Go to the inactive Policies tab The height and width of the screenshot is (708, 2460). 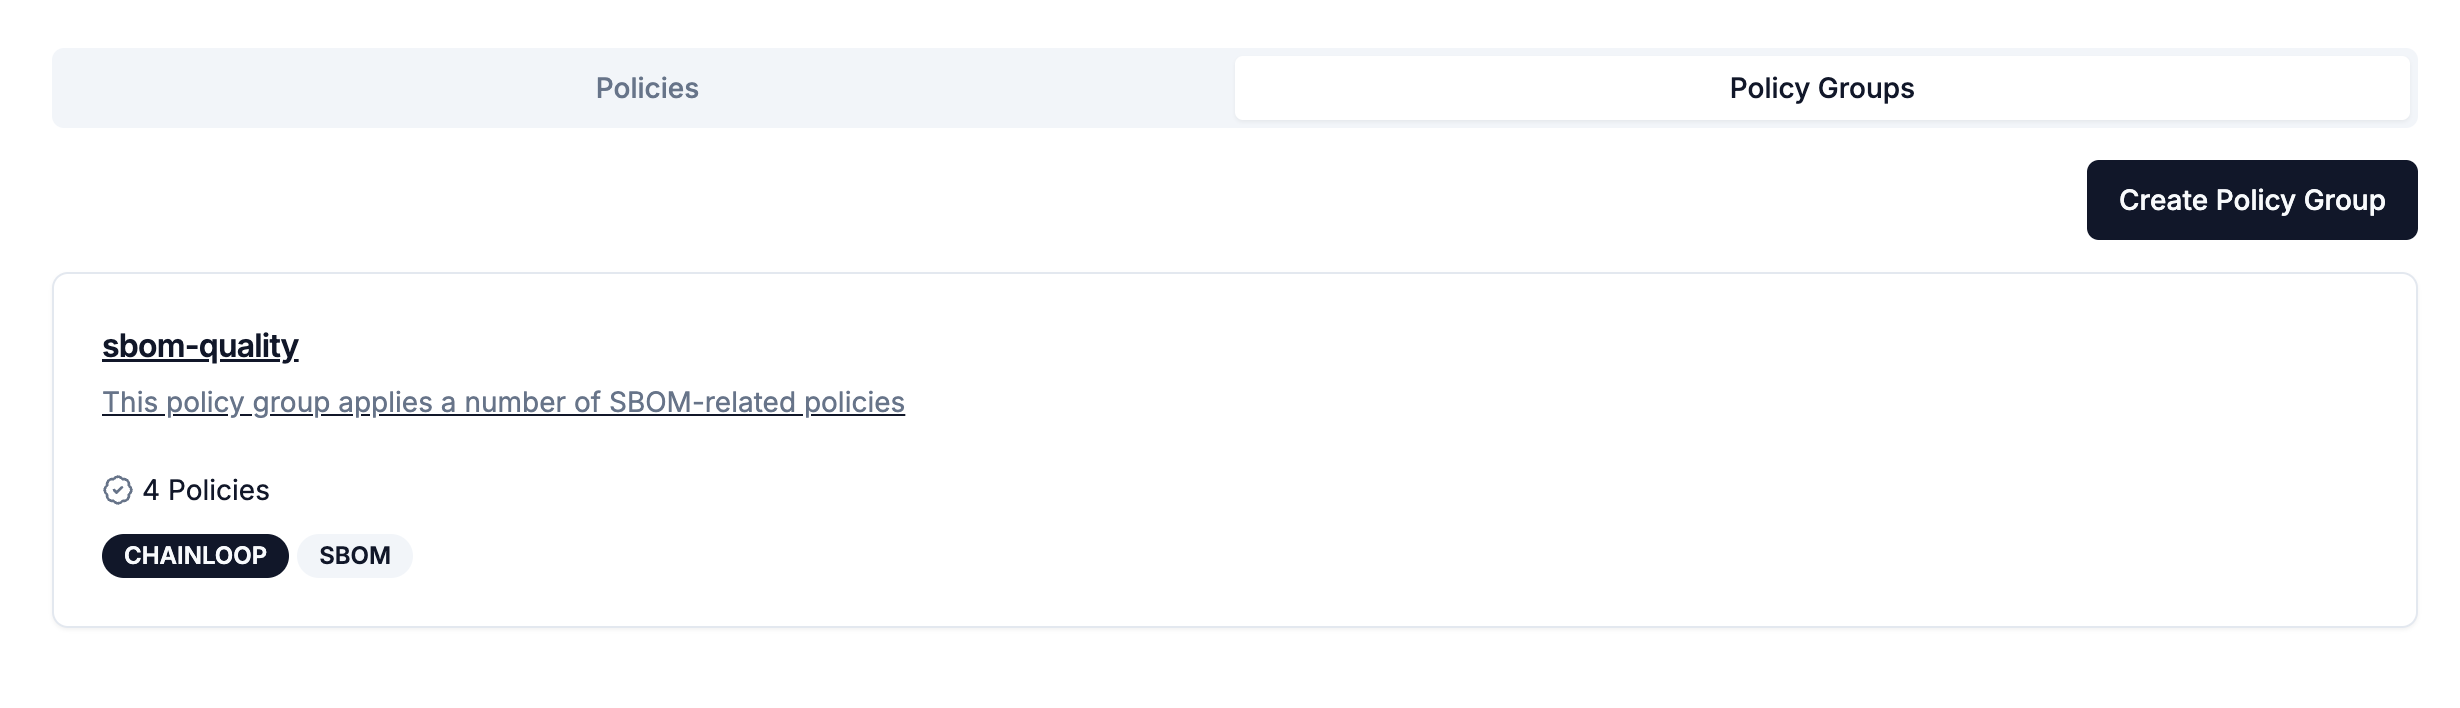647,88
